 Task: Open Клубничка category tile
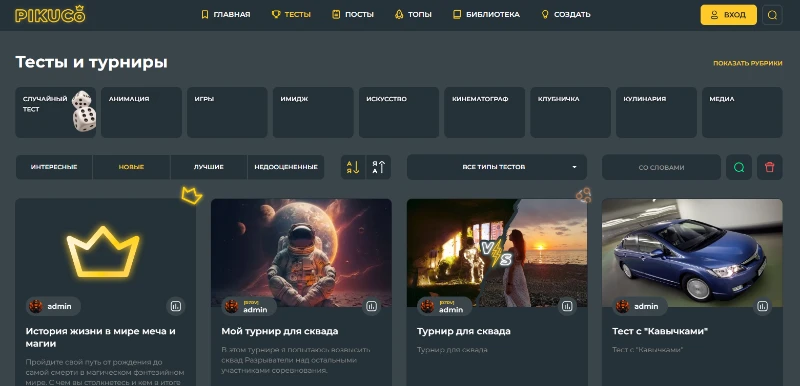point(570,112)
